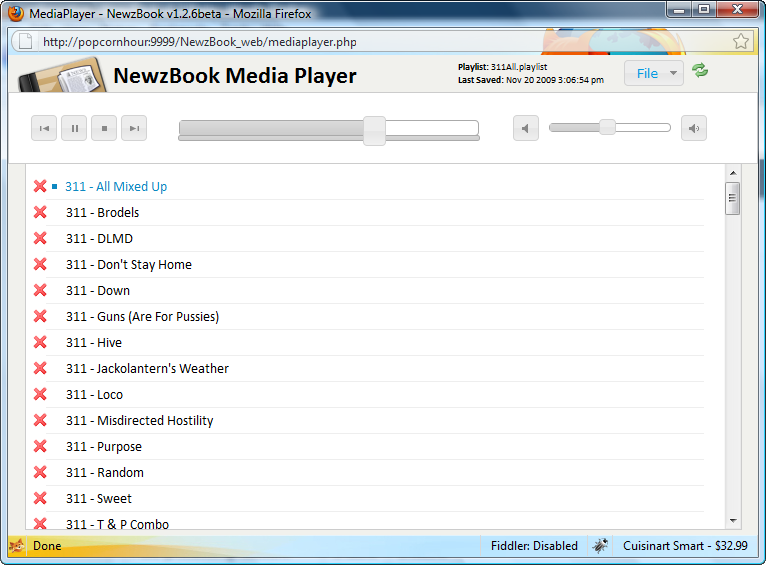The image size is (766, 565).
Task: Click the Playlist: 311All.playlist label
Action: point(502,67)
